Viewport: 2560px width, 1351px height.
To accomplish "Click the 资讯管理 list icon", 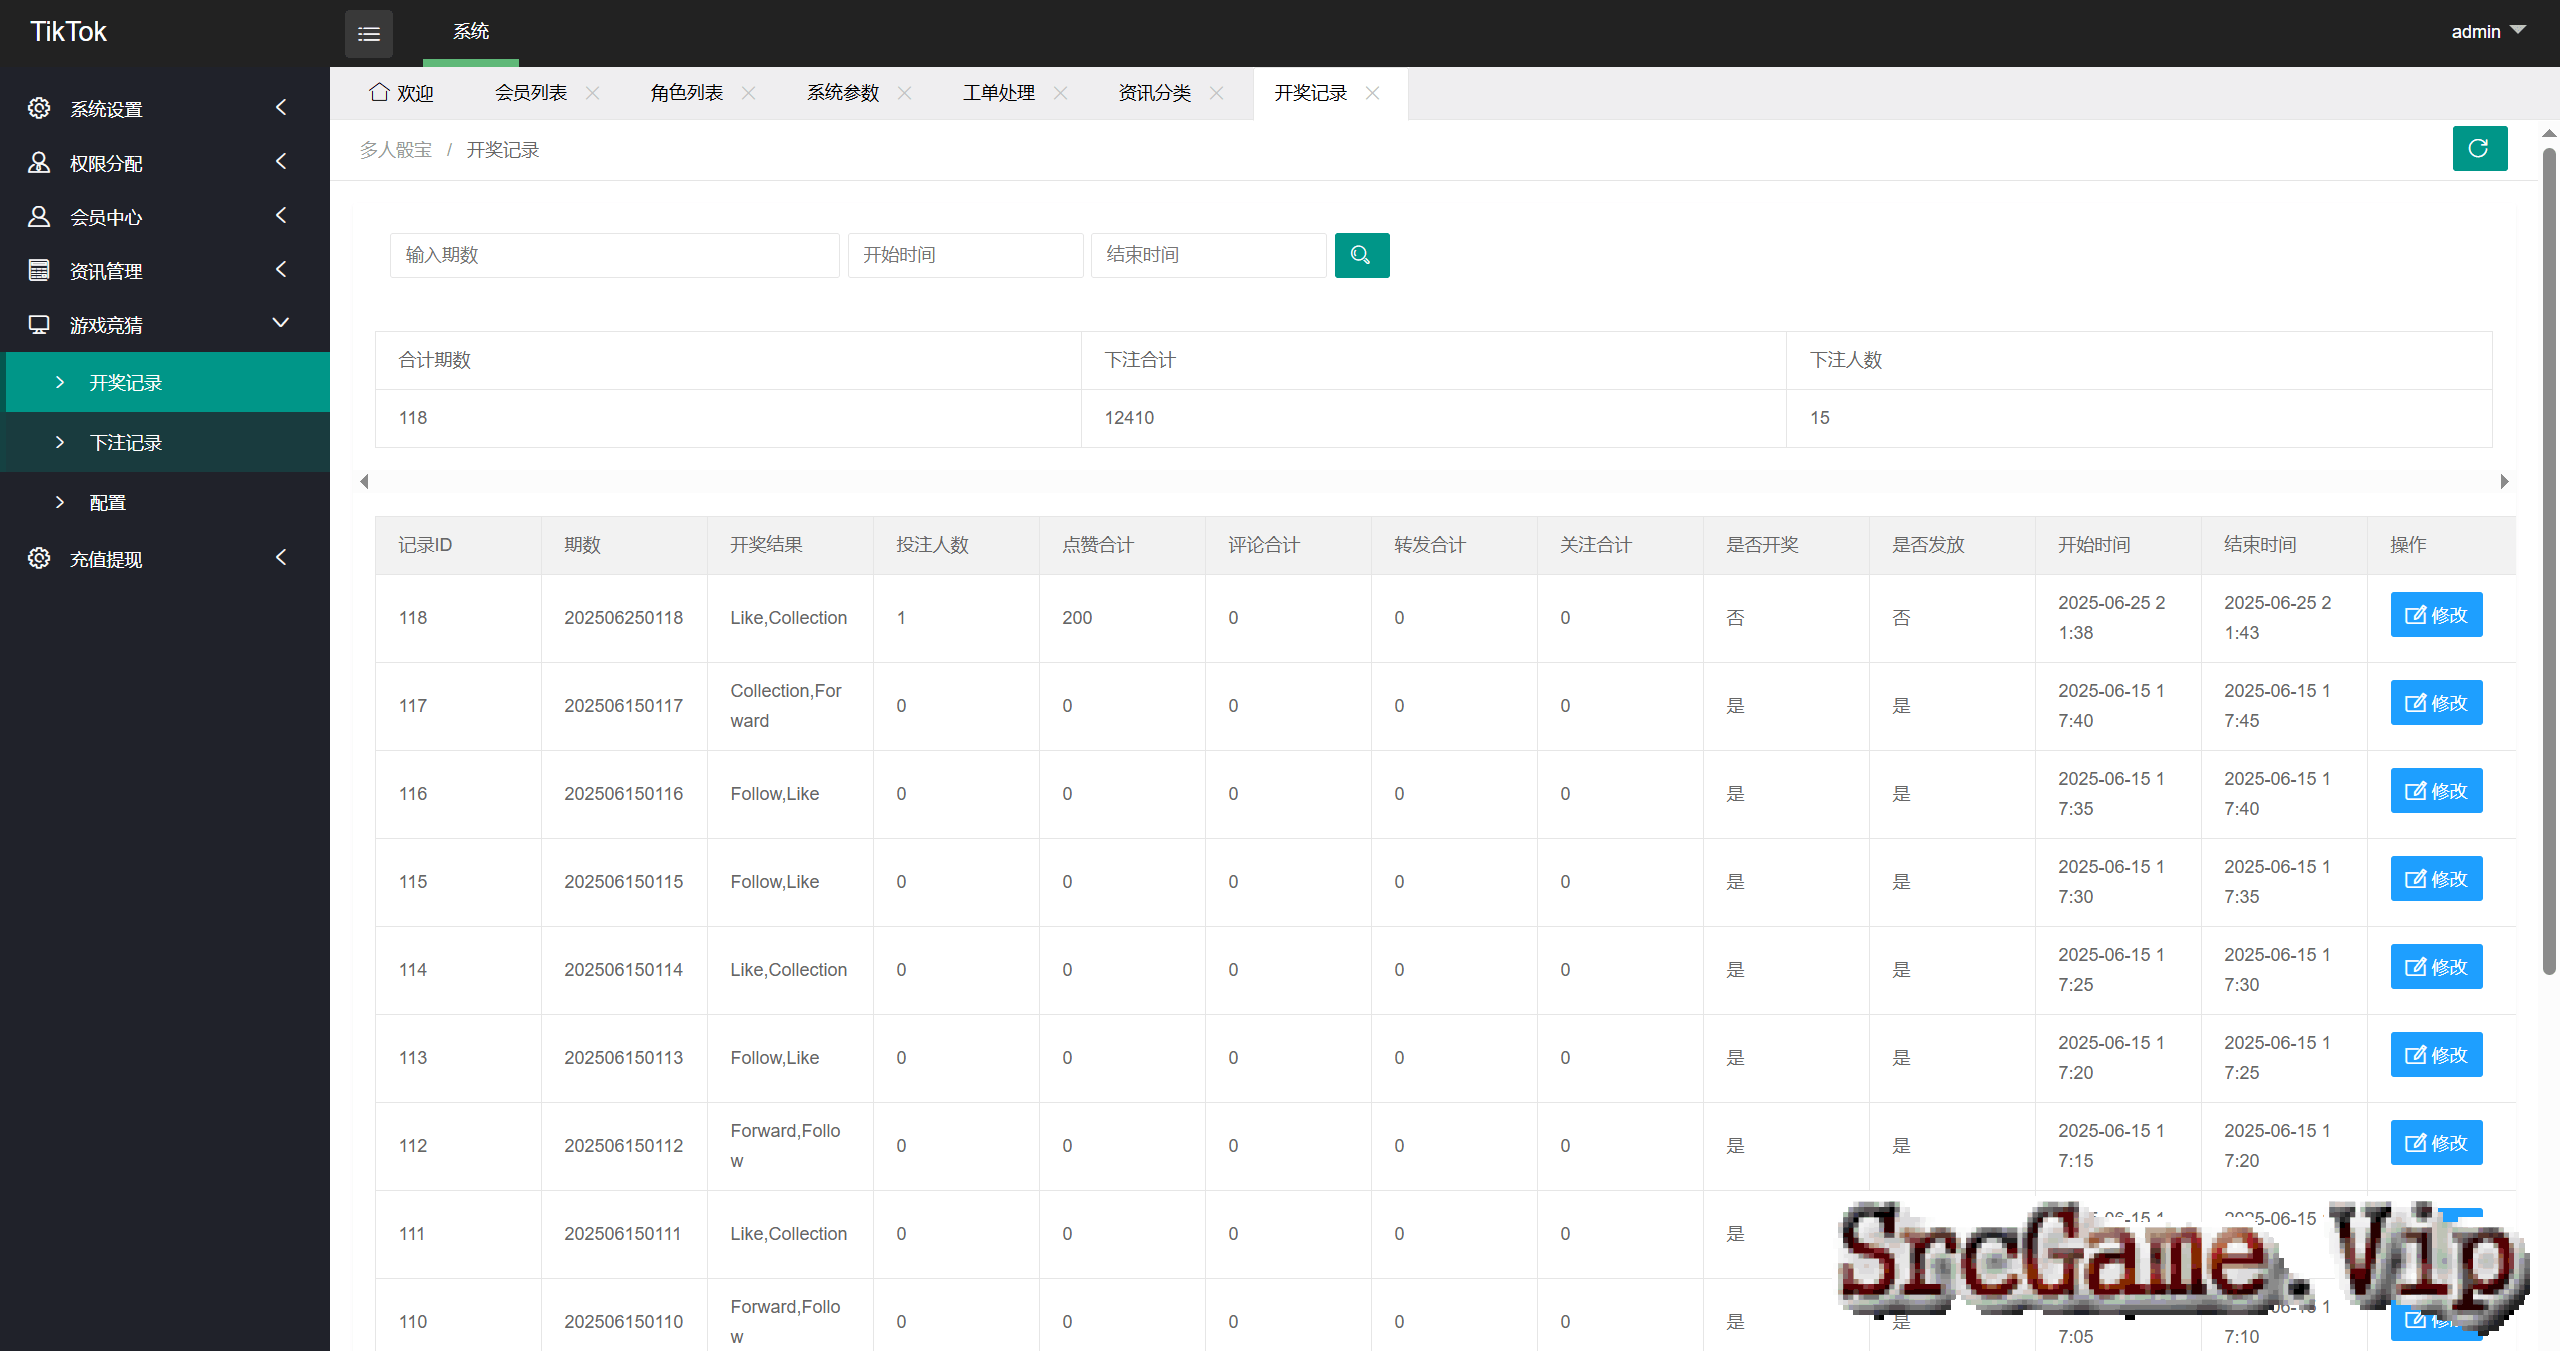I will [x=39, y=270].
